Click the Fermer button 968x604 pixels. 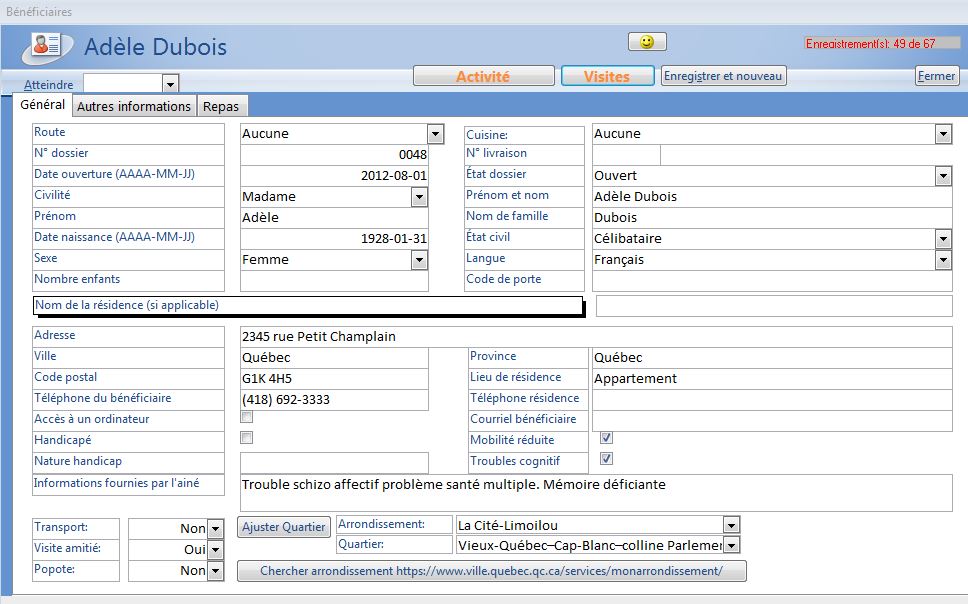(x=937, y=76)
